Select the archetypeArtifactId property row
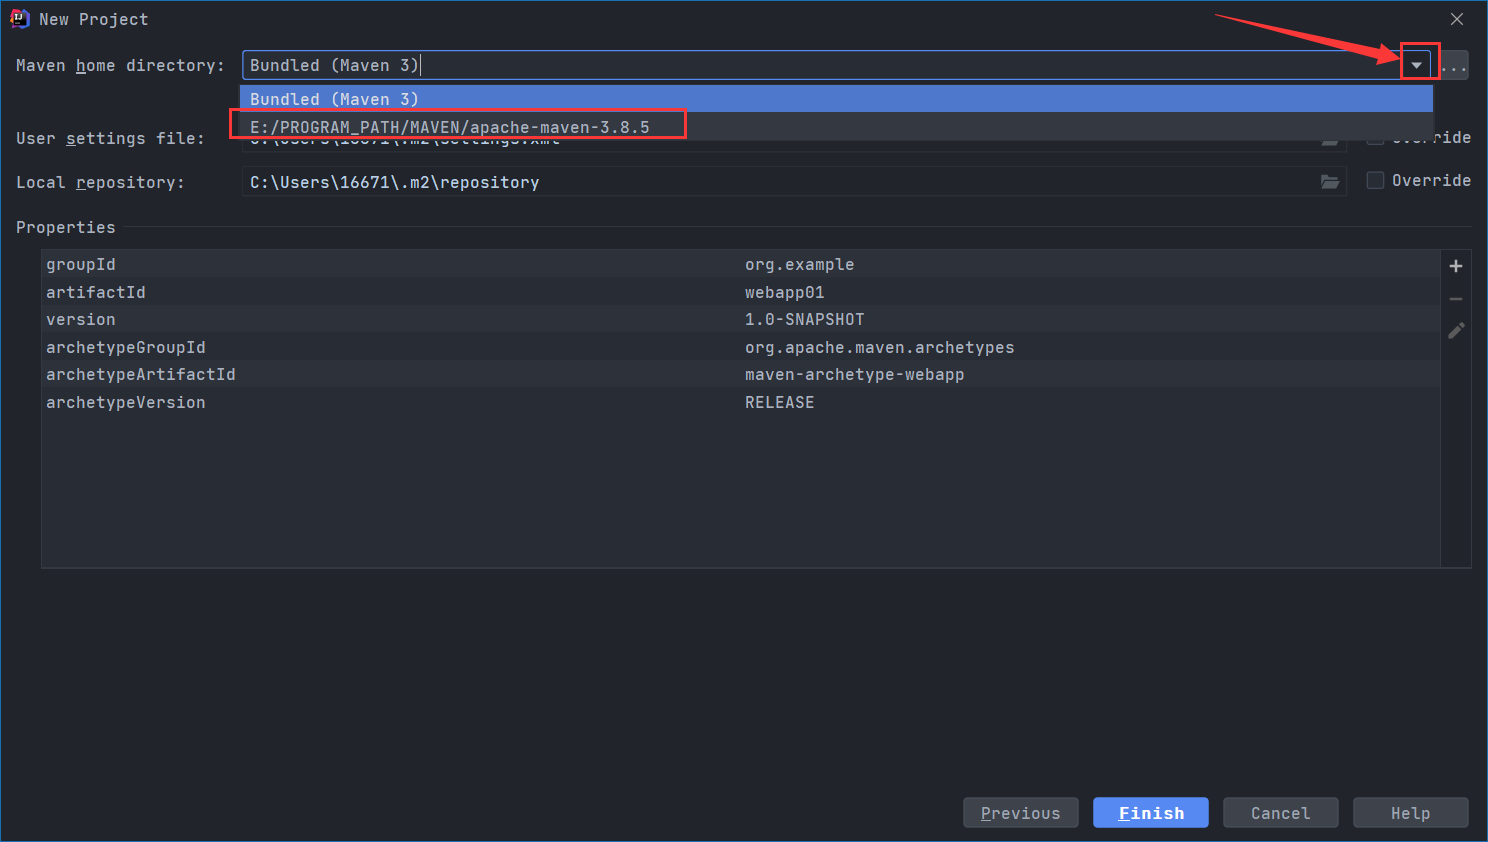Screen dimensions: 1488x842 (x=740, y=374)
